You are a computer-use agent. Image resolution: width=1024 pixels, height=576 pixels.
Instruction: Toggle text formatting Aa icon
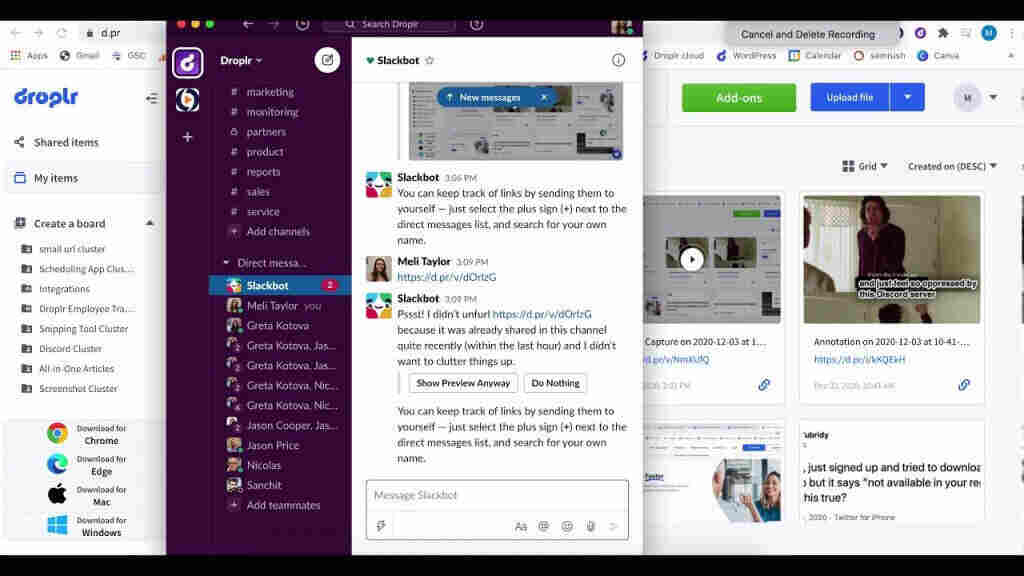(x=520, y=526)
